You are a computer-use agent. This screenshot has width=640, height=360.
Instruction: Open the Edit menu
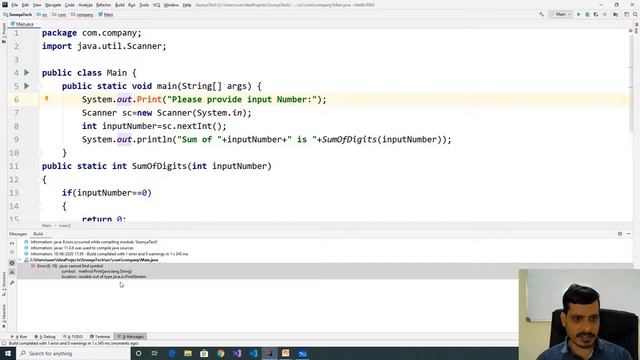pyautogui.click(x=25, y=5)
